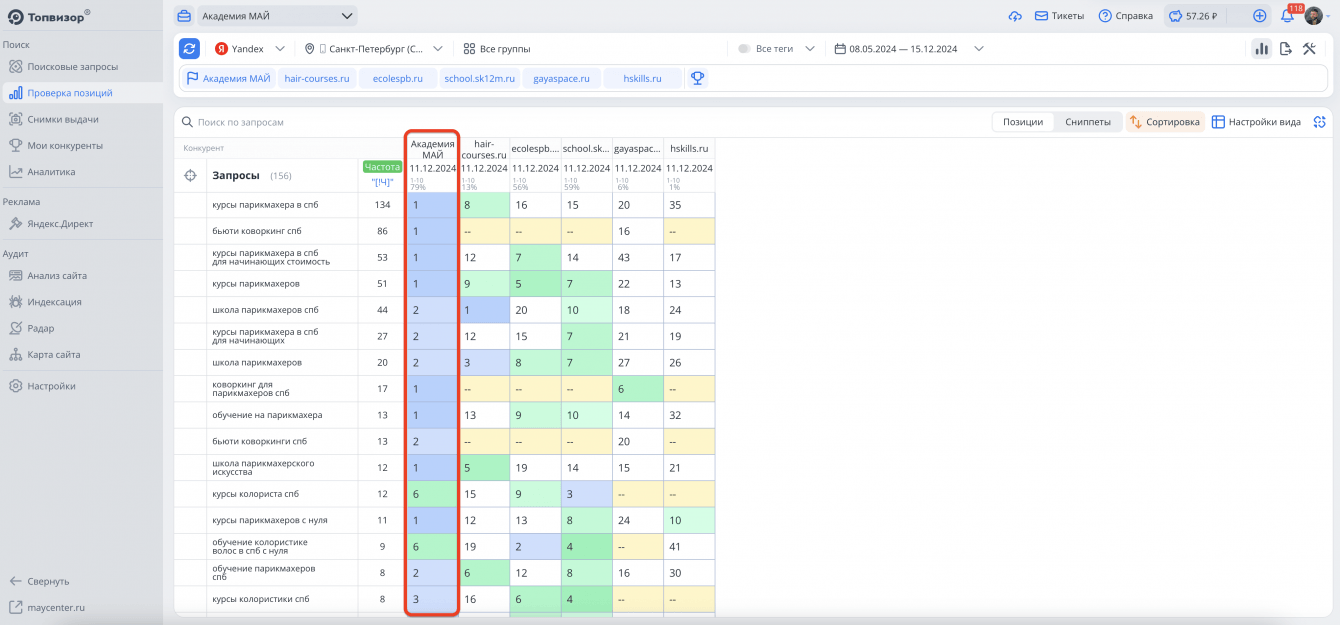1340x625 pixels.
Task: Switch to Сниппеты view
Action: (x=1087, y=122)
